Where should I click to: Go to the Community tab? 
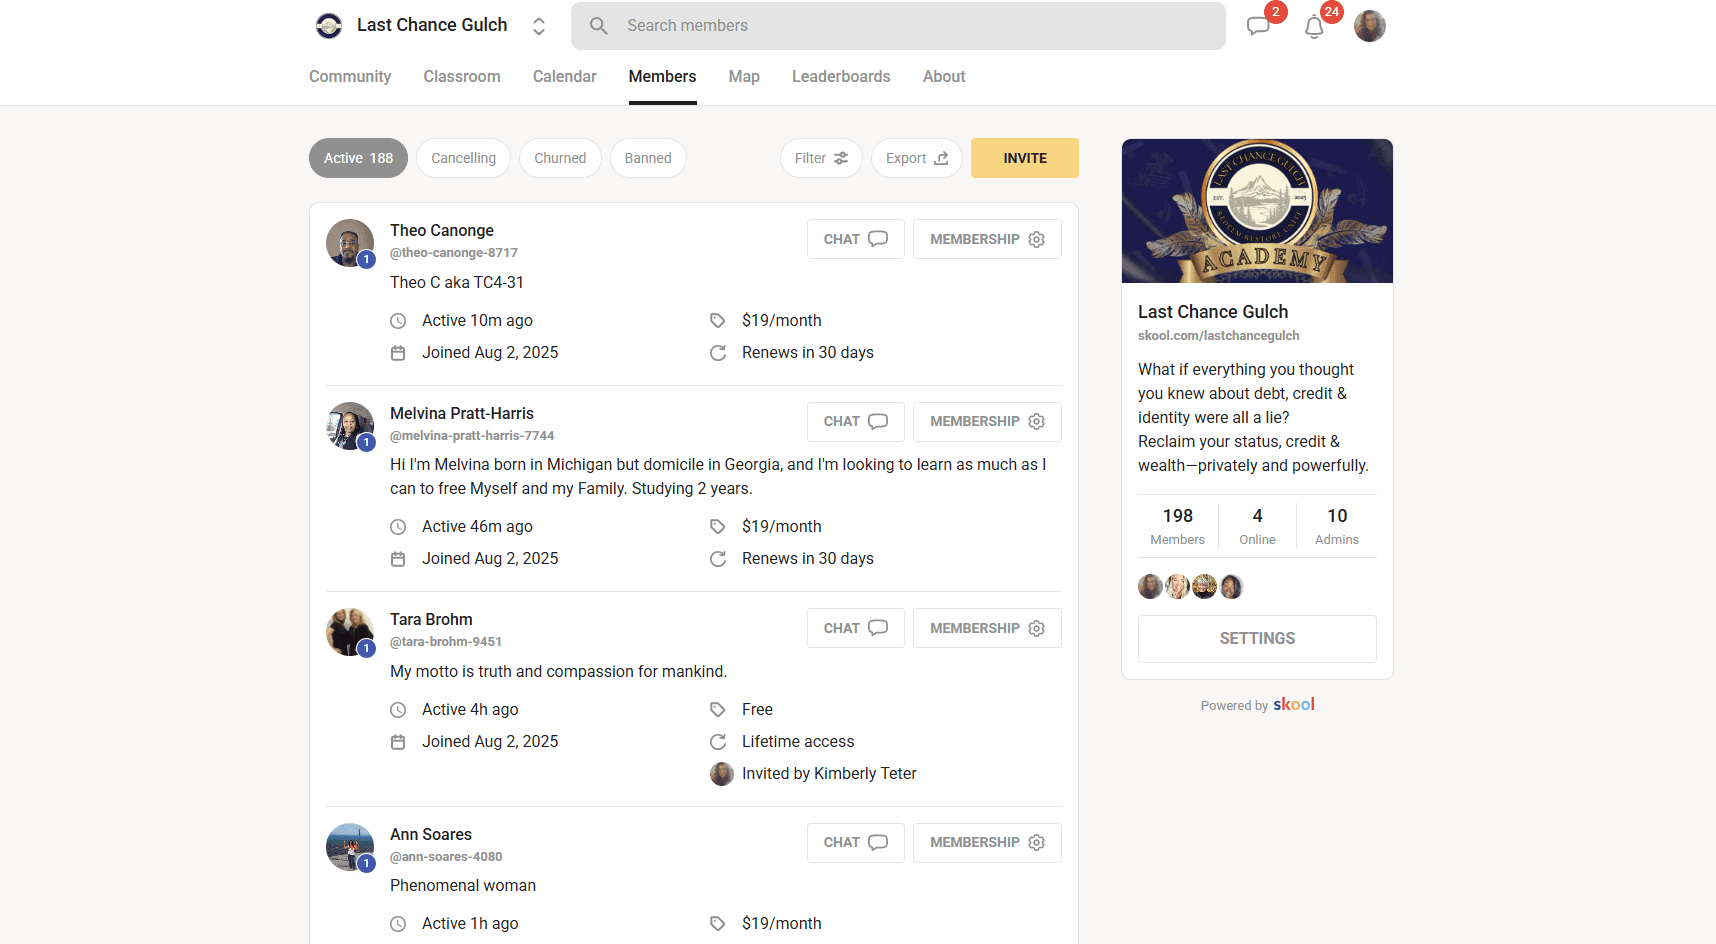point(350,77)
